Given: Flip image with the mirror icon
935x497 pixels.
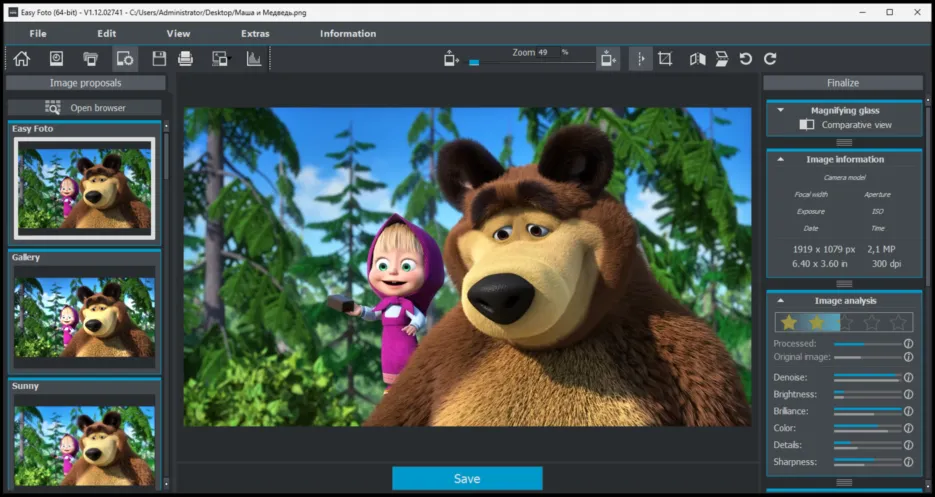Looking at the screenshot, I should pyautogui.click(x=698, y=58).
